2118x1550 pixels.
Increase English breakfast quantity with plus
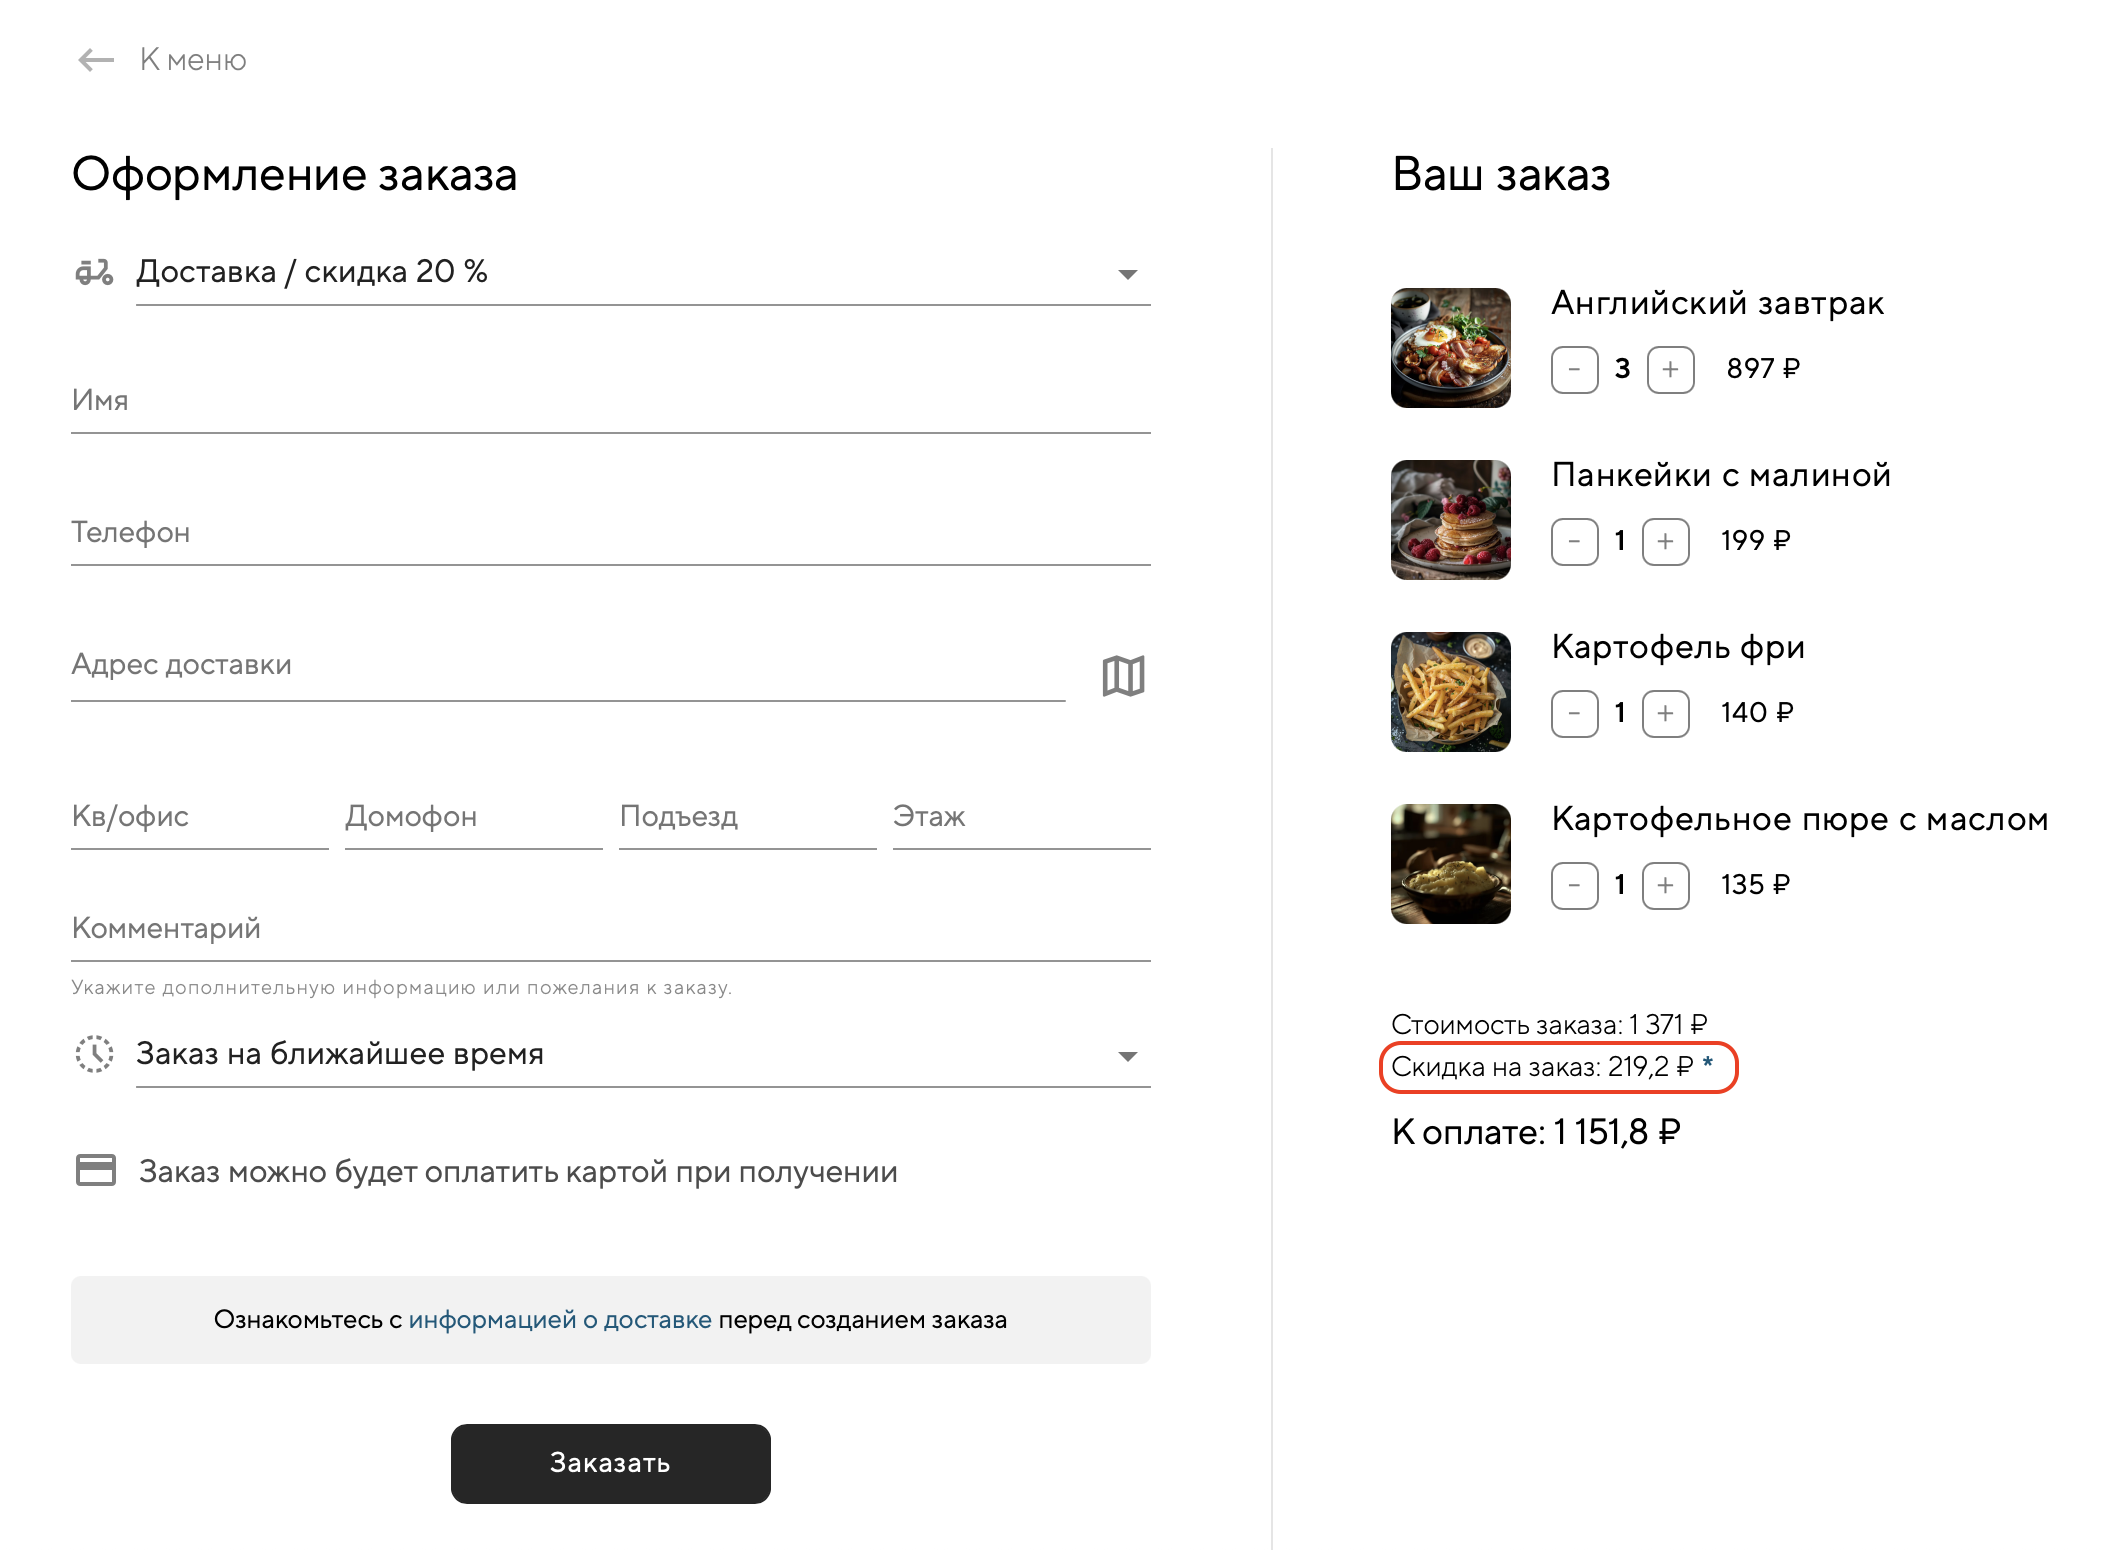click(1670, 370)
